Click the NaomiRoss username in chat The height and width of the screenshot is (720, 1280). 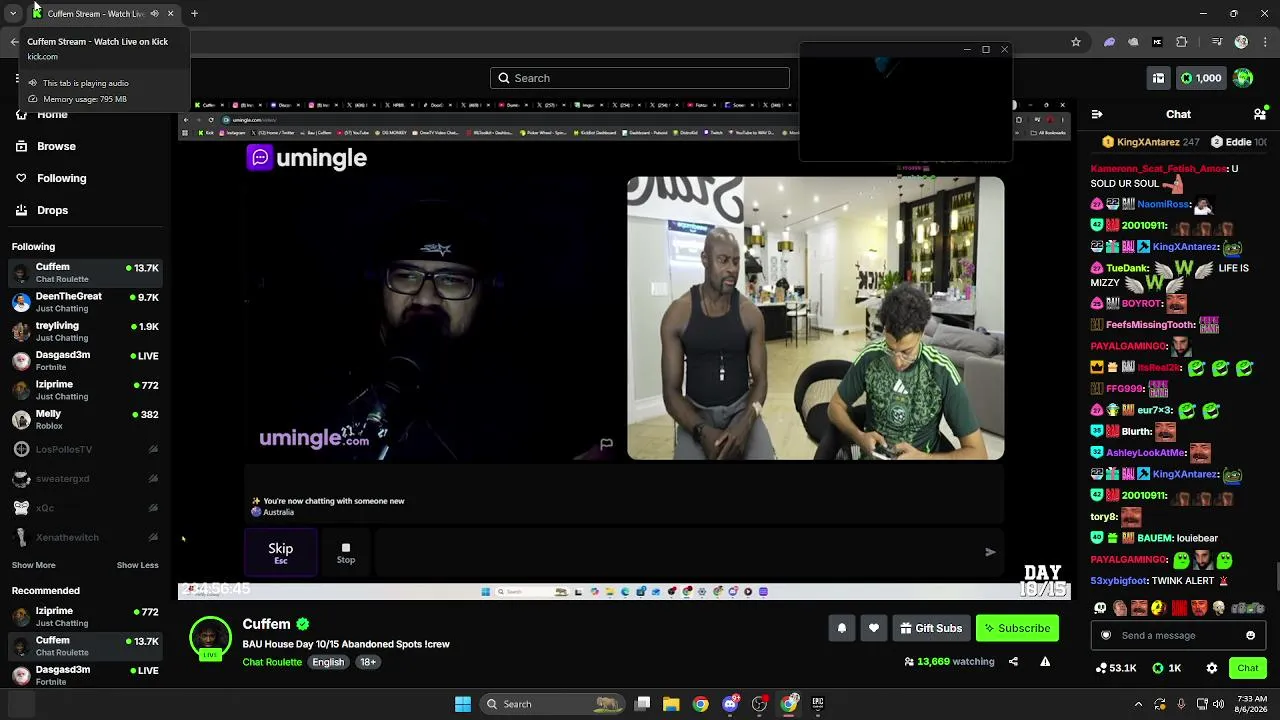1163,204
